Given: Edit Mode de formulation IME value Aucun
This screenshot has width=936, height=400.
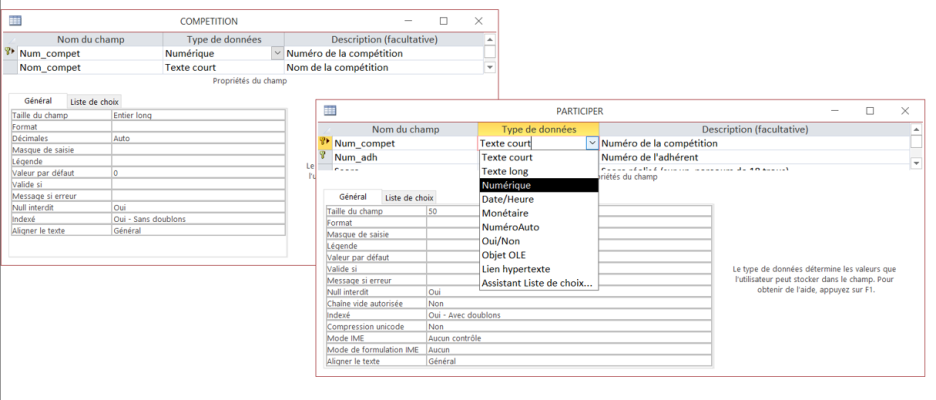Looking at the screenshot, I should click(569, 349).
